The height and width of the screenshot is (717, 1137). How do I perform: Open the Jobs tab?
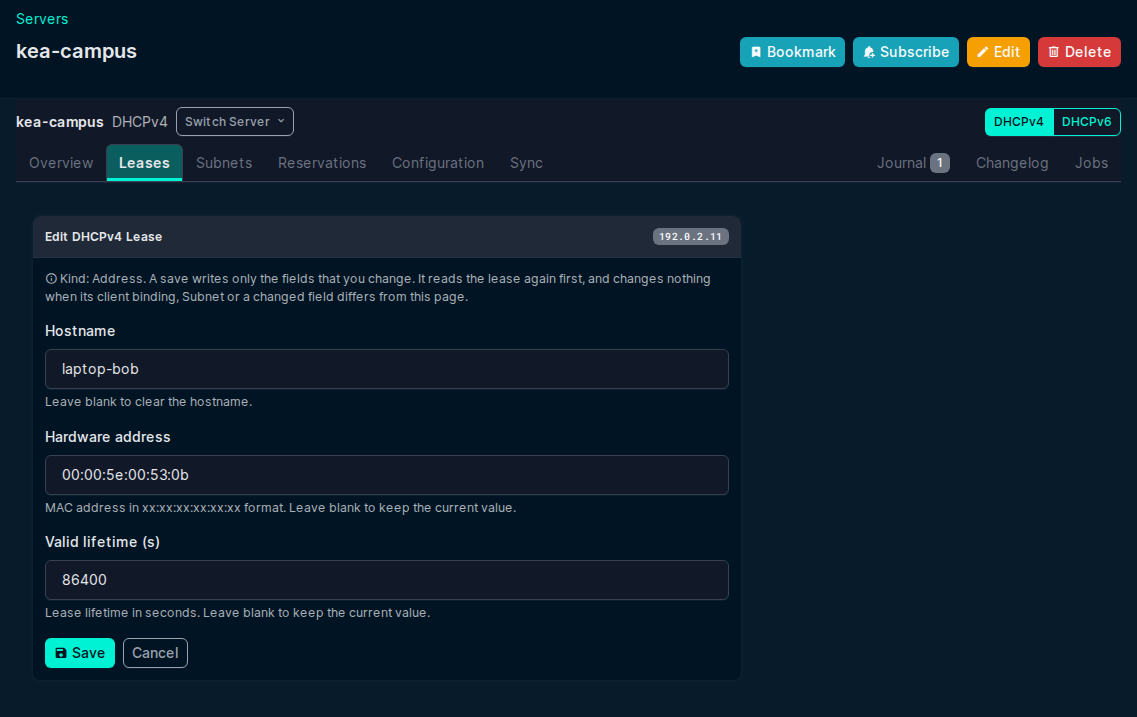(x=1091, y=163)
